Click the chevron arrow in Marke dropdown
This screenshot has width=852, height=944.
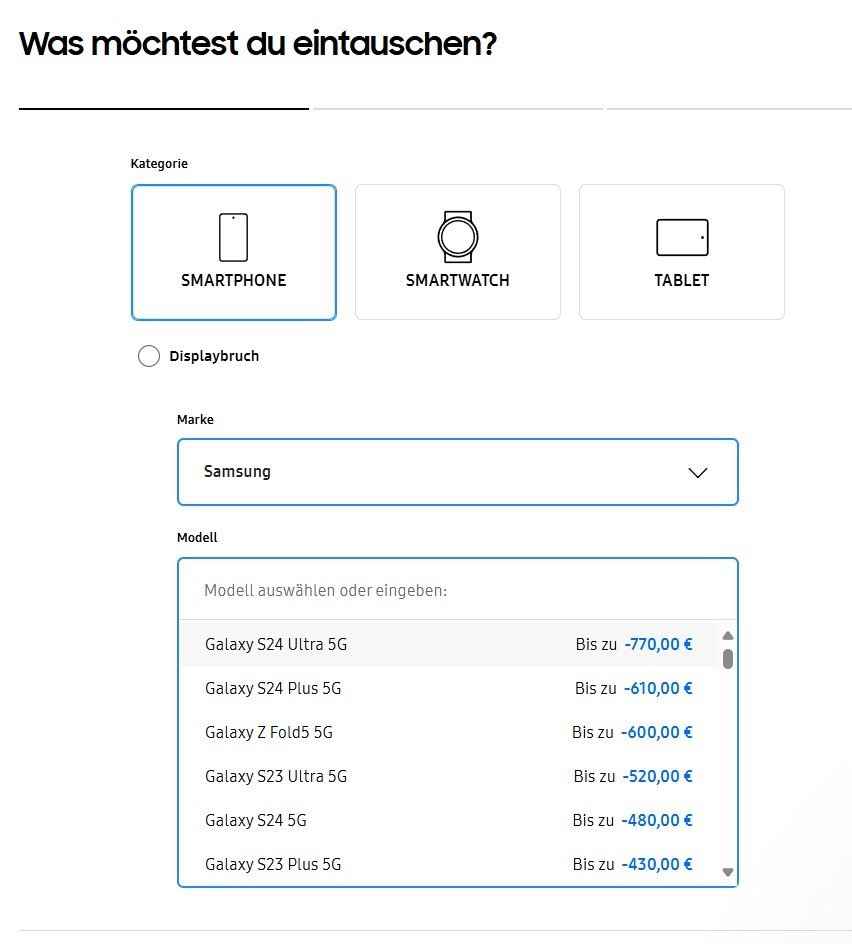point(698,473)
